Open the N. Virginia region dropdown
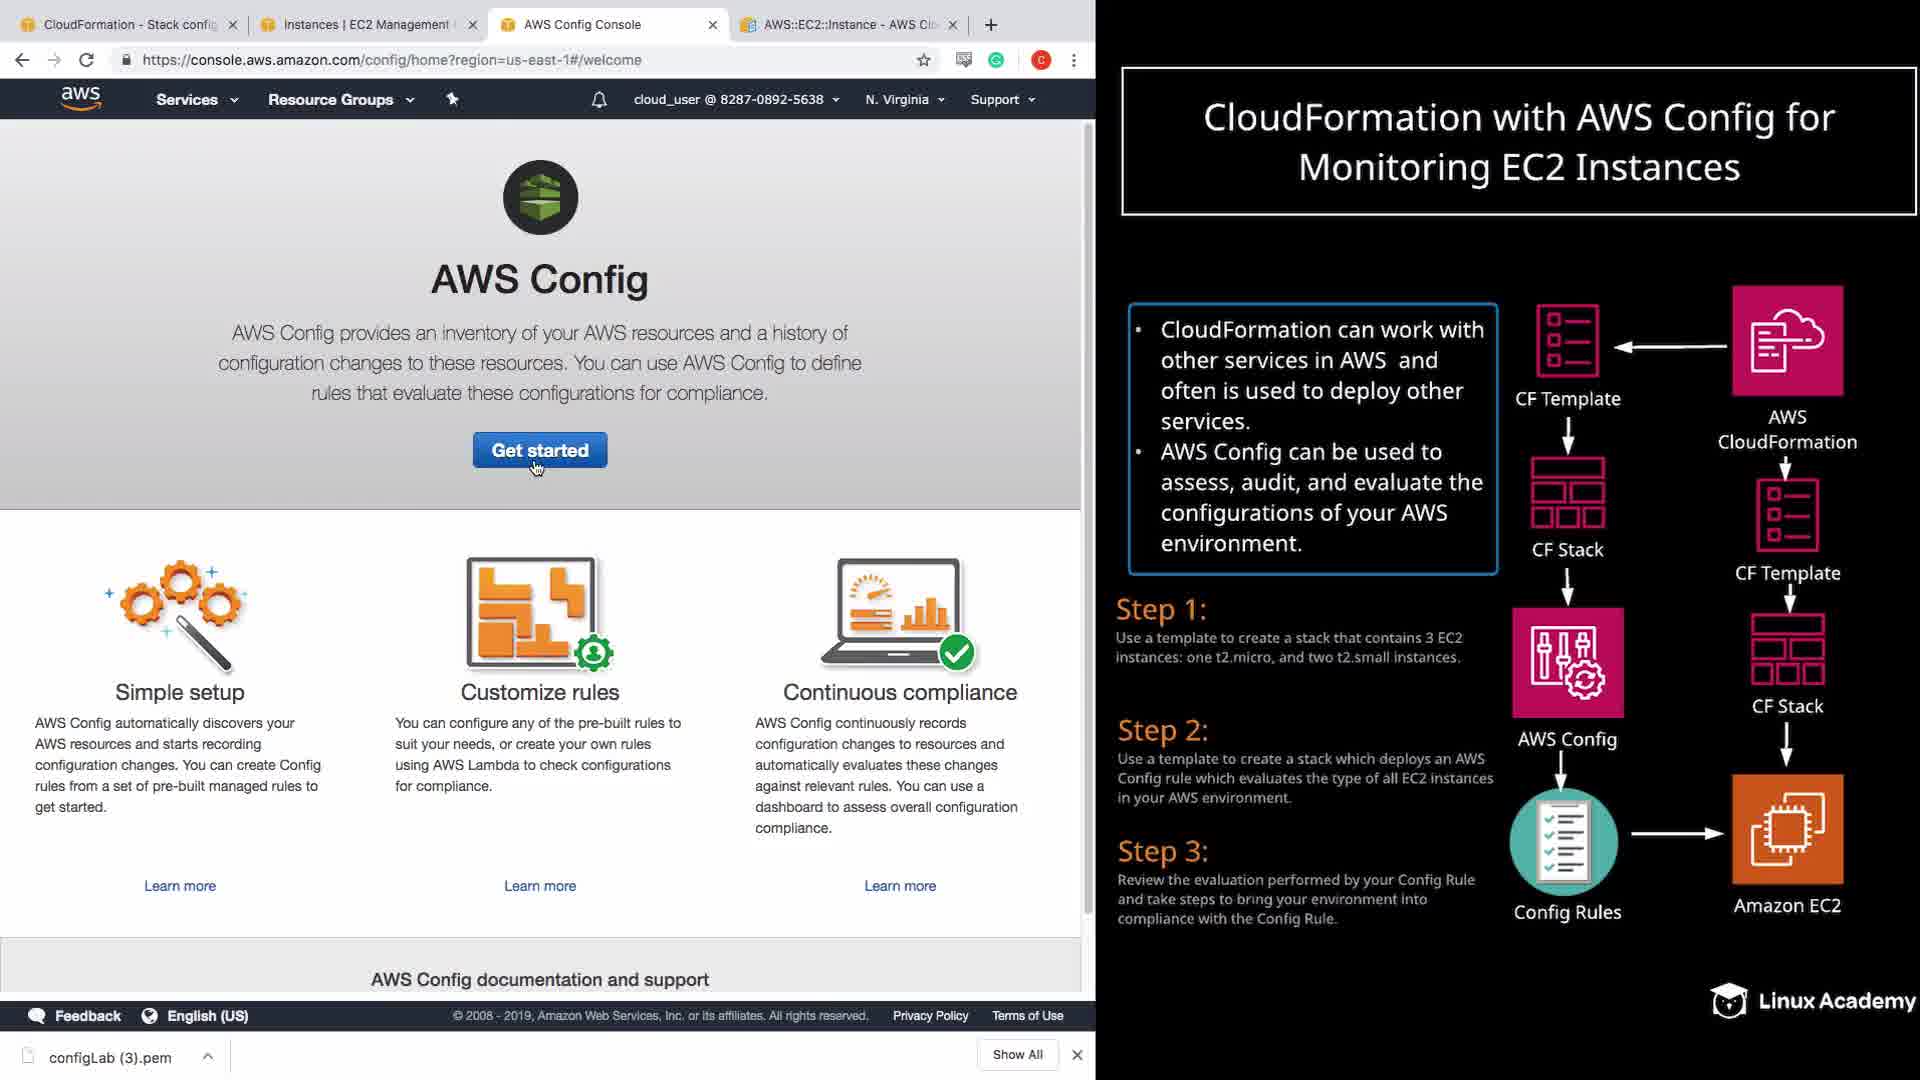Image resolution: width=1920 pixels, height=1080 pixels. tap(905, 99)
